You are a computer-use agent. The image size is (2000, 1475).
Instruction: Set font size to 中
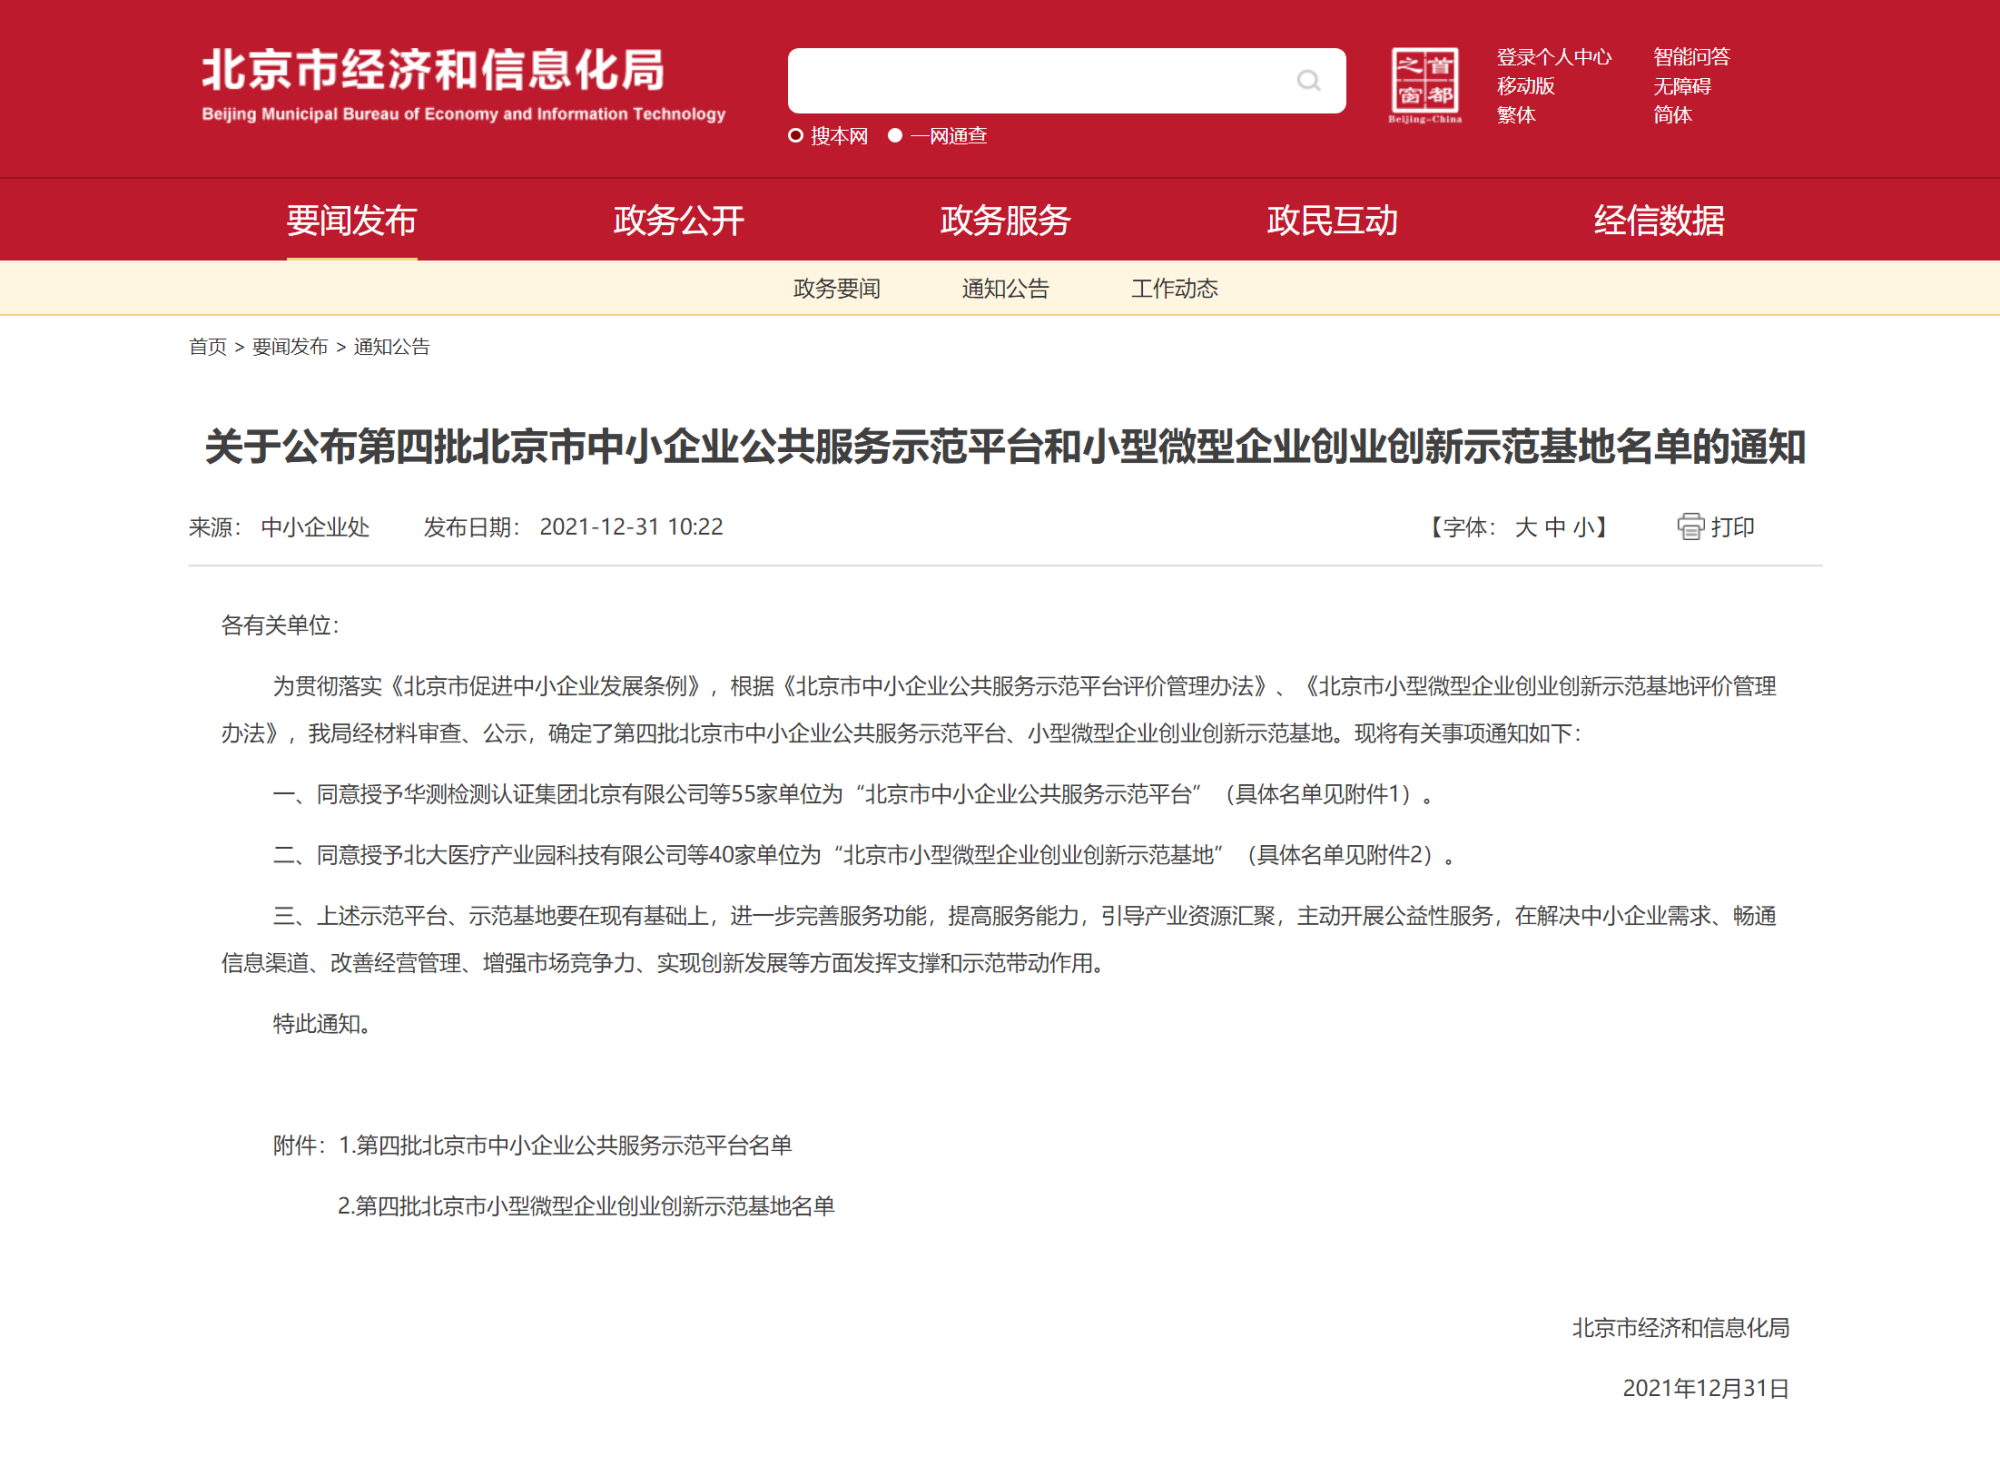pyautogui.click(x=1554, y=527)
